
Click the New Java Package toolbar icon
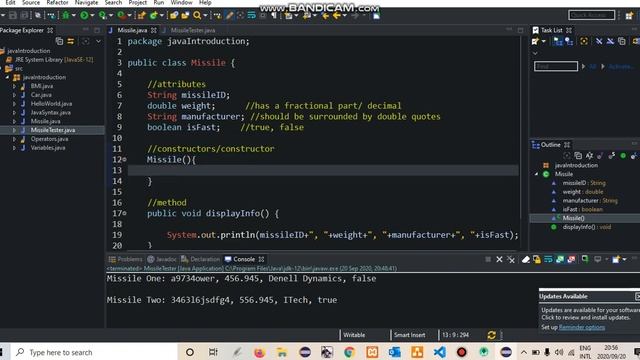point(141,16)
